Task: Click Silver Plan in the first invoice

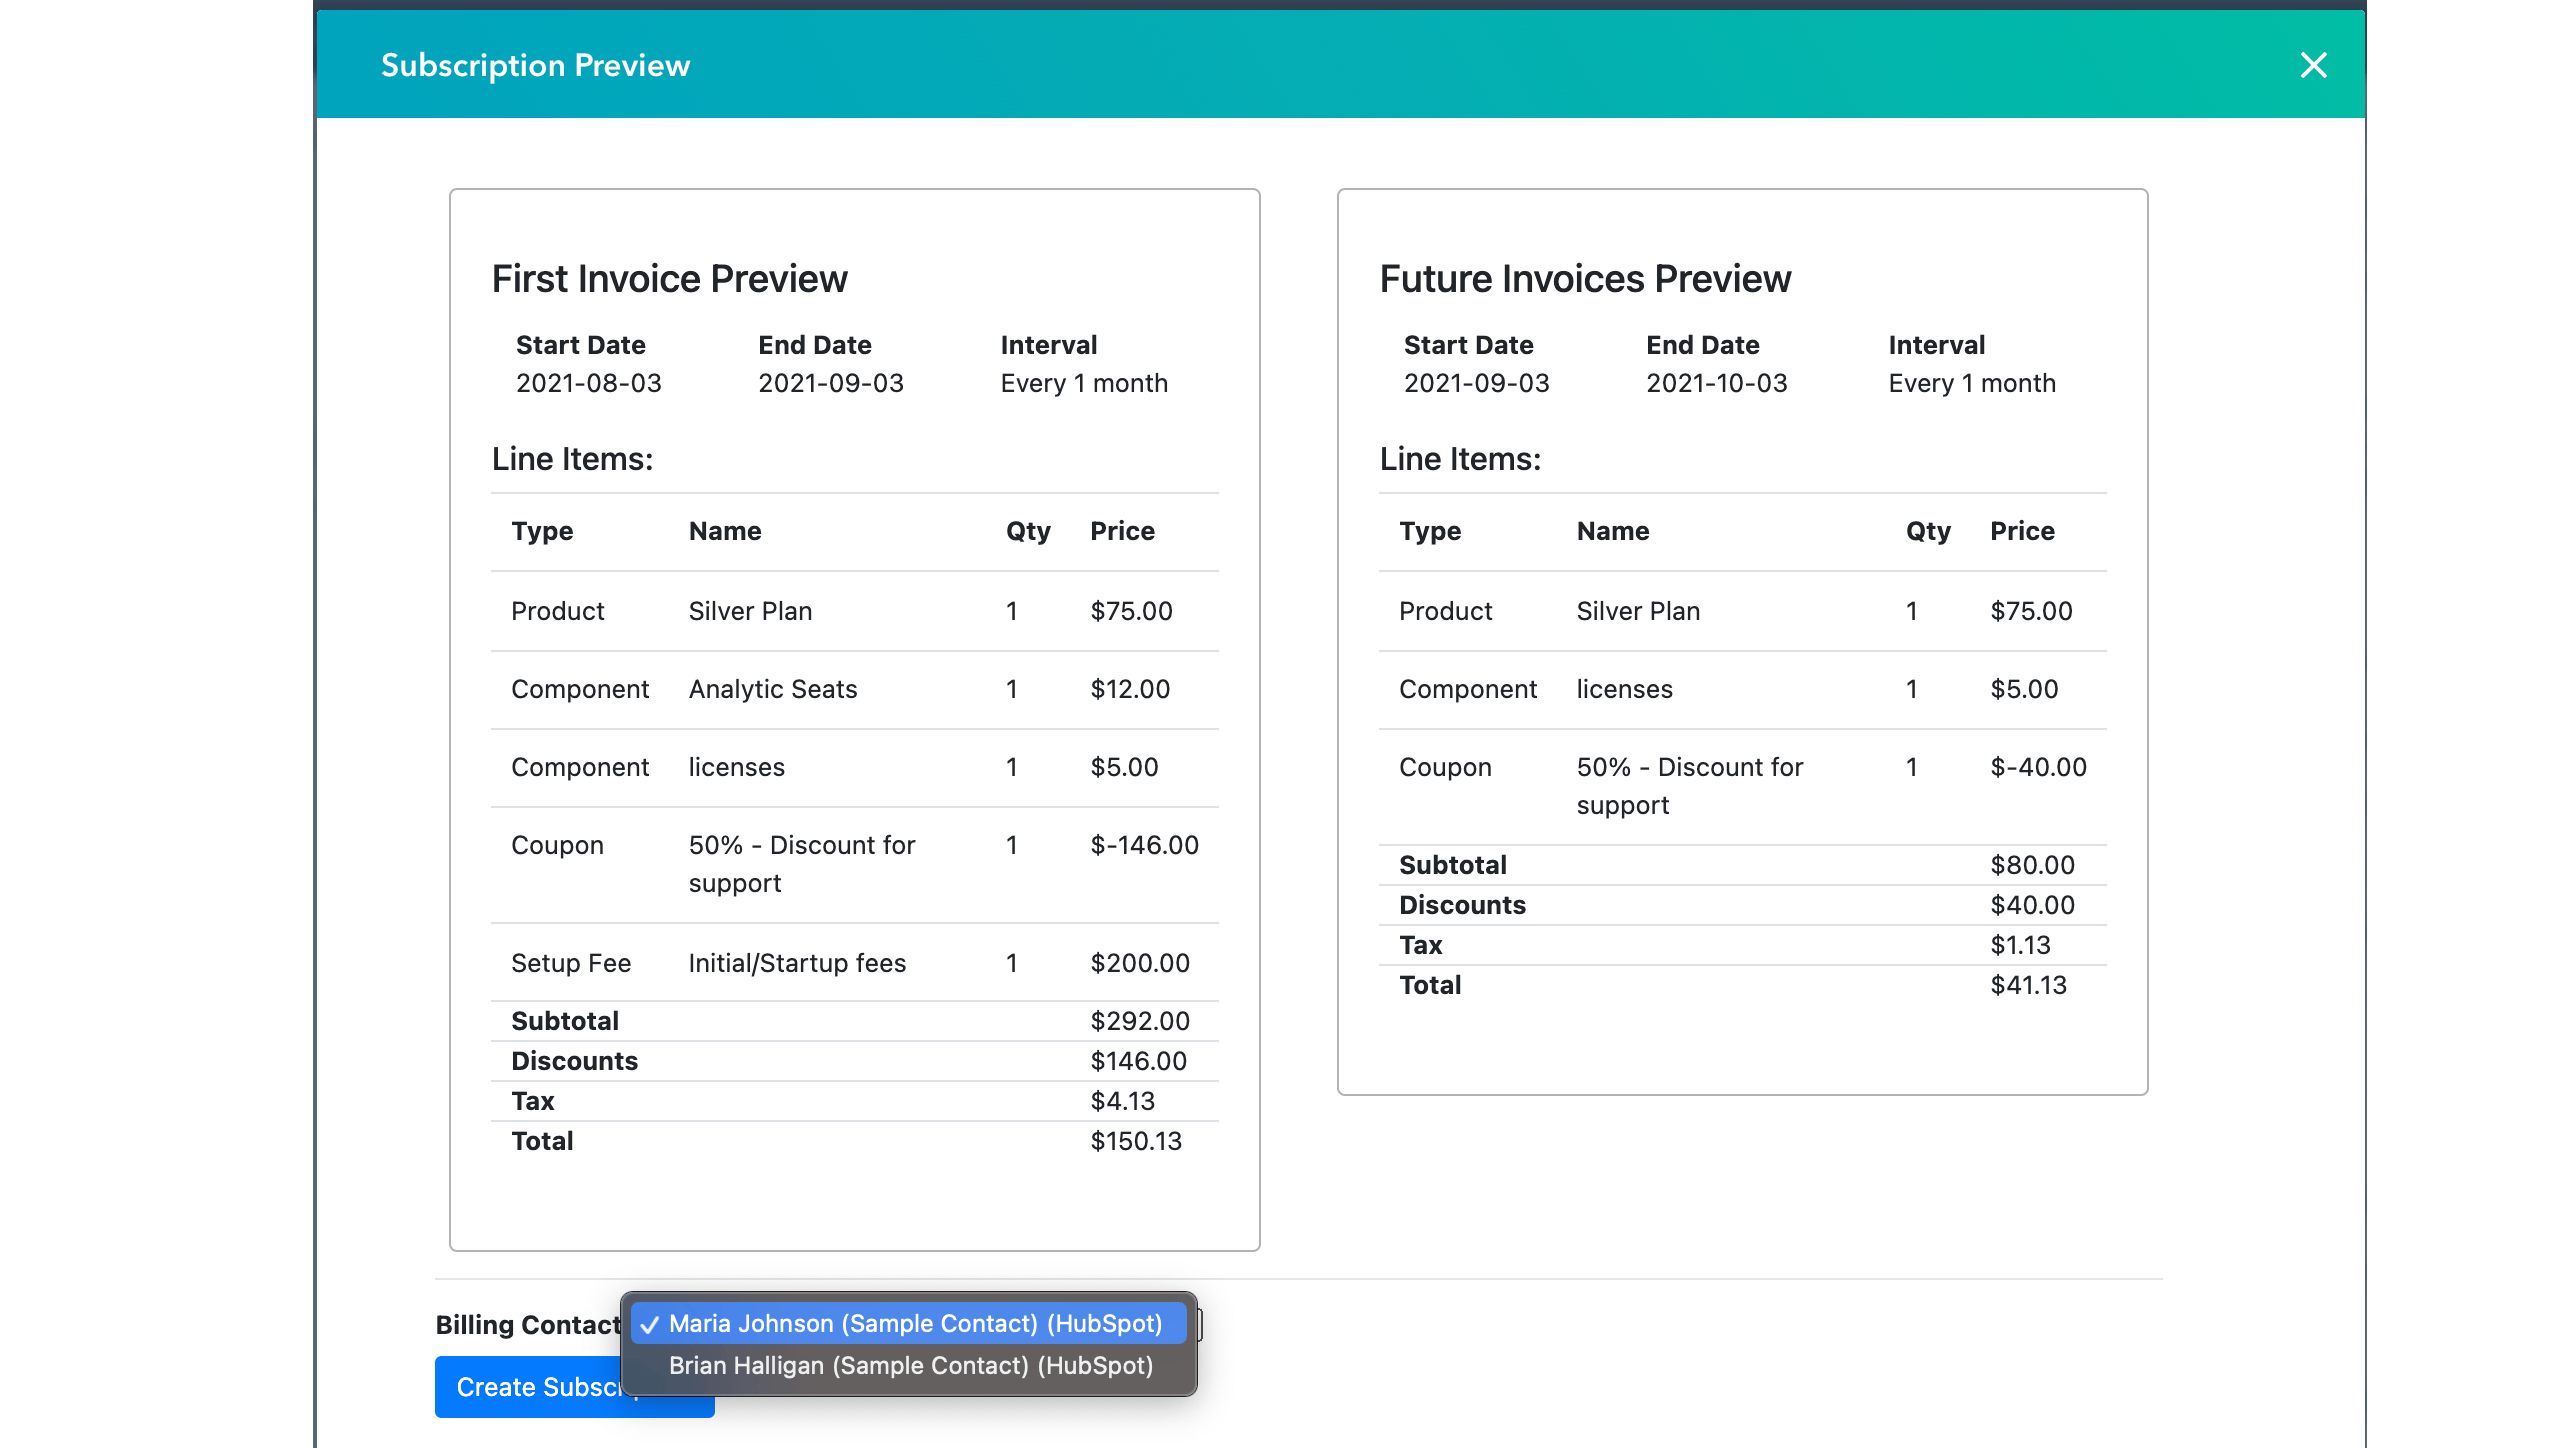Action: [750, 611]
